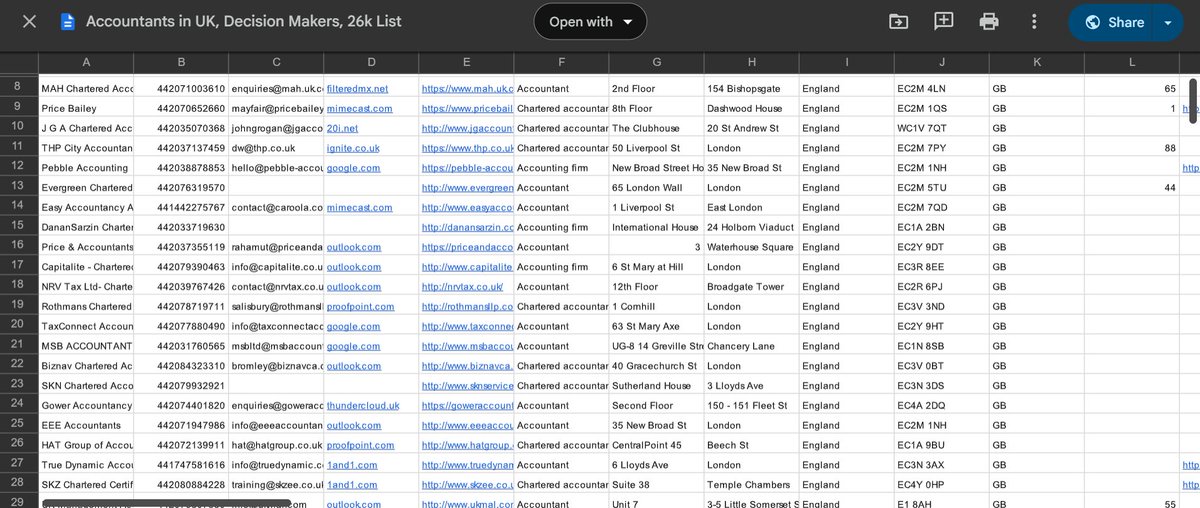Click the email cell 'dw@thp.co.uk'
The width and height of the screenshot is (1200, 508).
click(276, 148)
